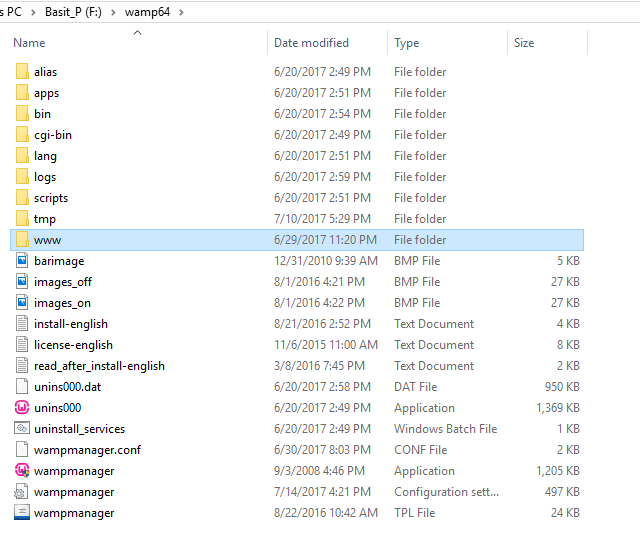This screenshot has height=547, width=640.
Task: Expand the chevron after wamp64 breadcrumb
Action: pos(181,13)
